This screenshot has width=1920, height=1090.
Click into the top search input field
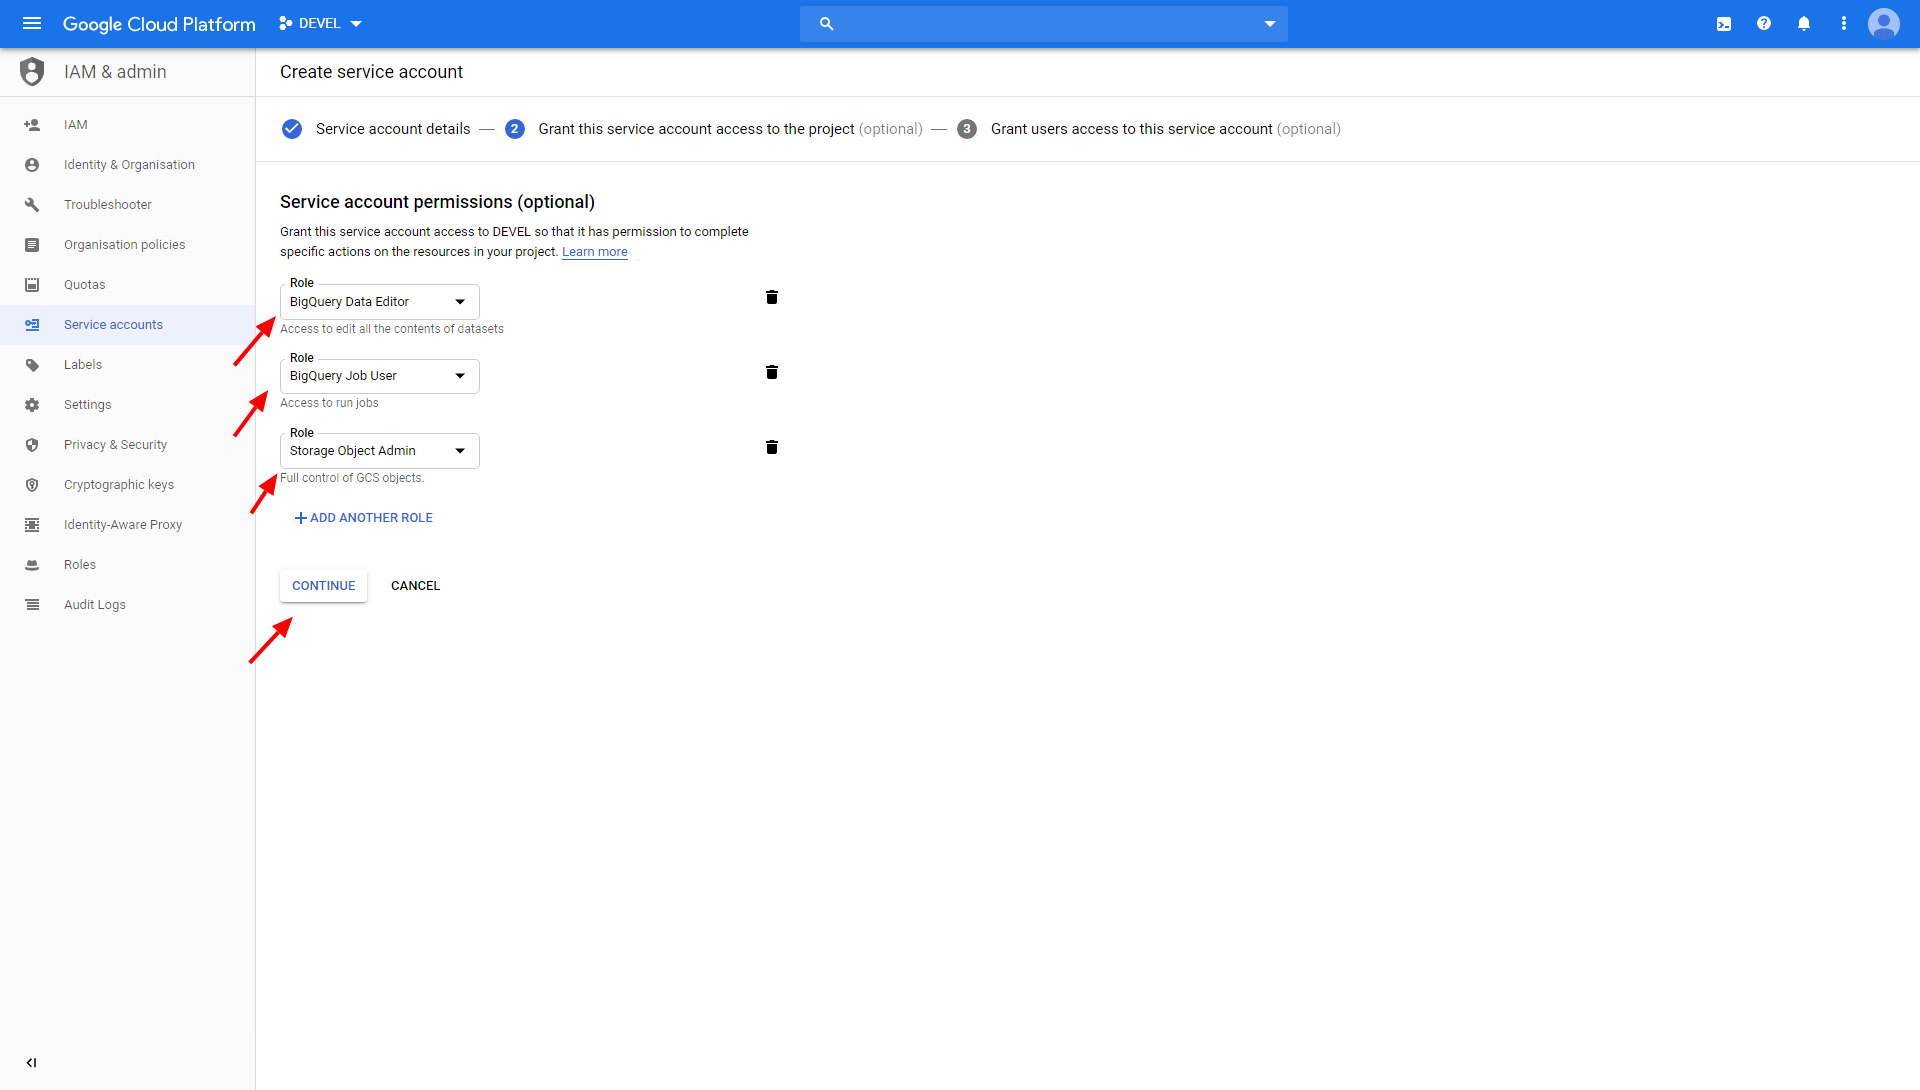pos(1044,24)
